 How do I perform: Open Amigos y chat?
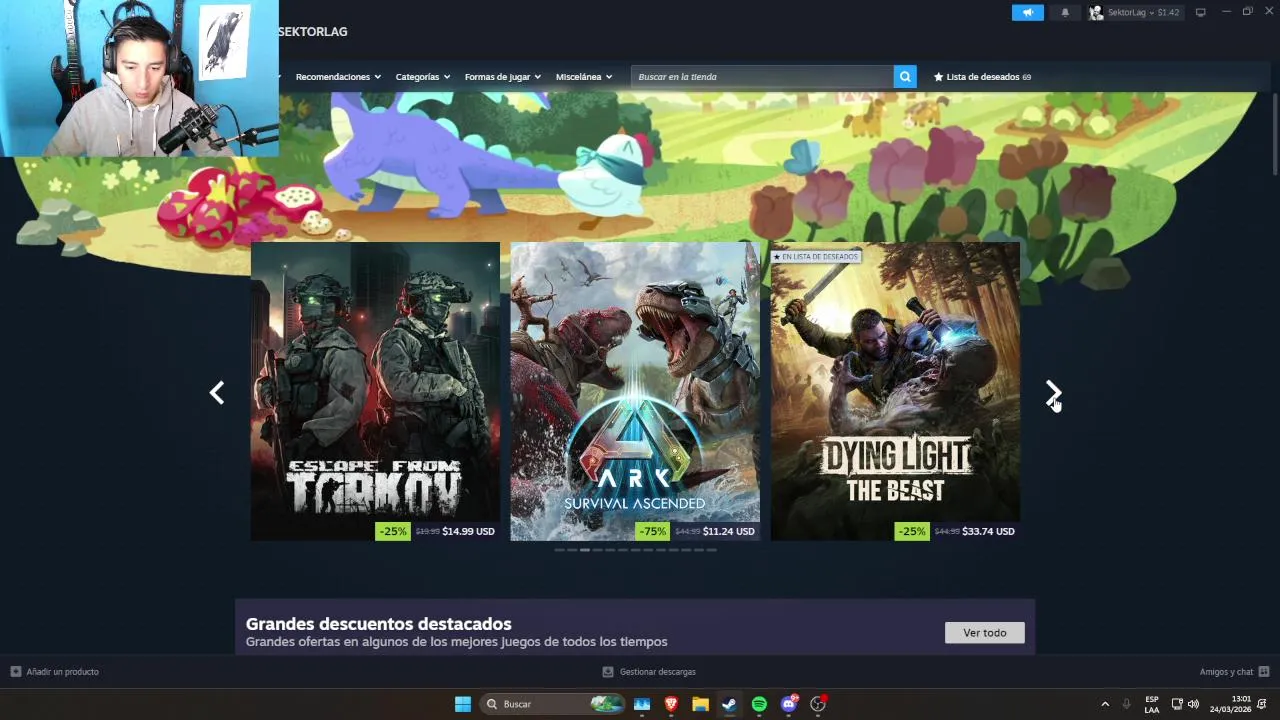(x=1226, y=672)
